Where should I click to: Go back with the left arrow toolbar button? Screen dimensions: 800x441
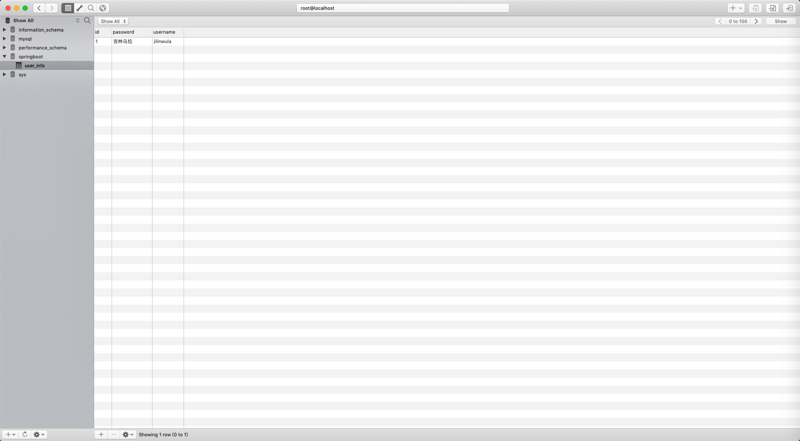(39, 8)
